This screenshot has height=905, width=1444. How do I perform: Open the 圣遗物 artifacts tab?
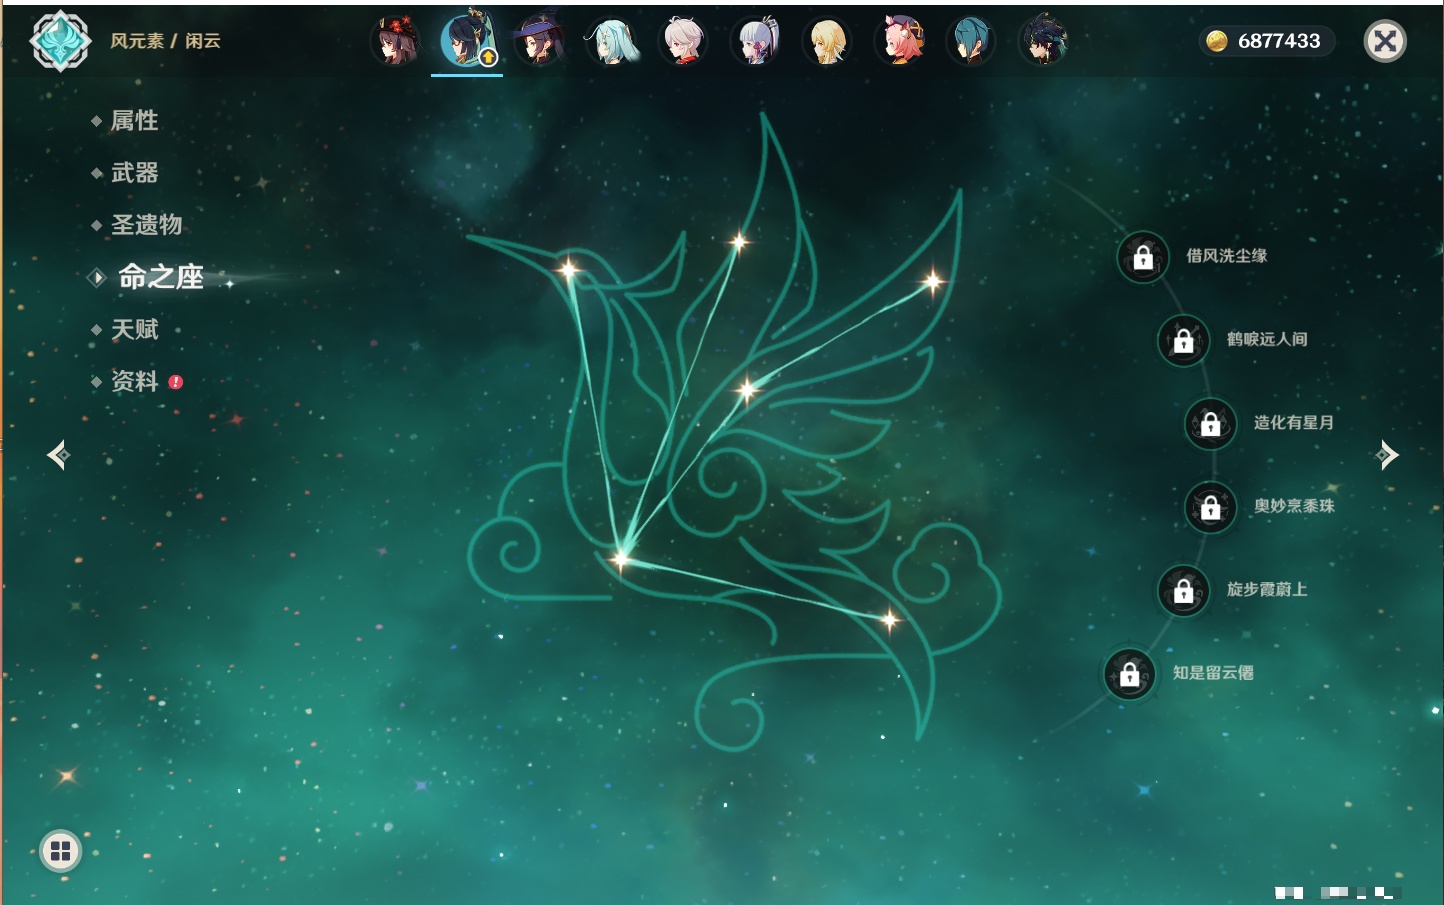point(146,225)
